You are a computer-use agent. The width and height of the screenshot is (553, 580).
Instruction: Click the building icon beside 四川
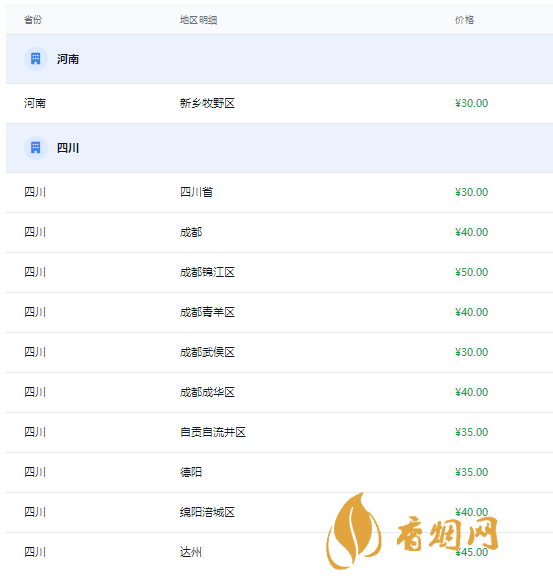click(36, 148)
